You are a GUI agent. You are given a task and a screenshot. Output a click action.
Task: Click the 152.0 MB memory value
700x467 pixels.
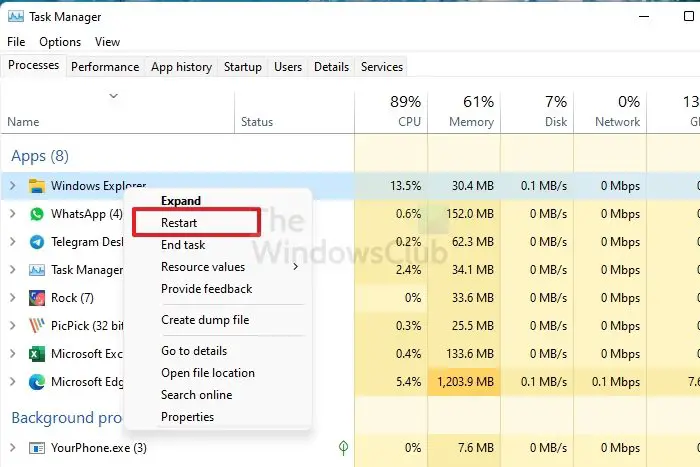tap(470, 214)
